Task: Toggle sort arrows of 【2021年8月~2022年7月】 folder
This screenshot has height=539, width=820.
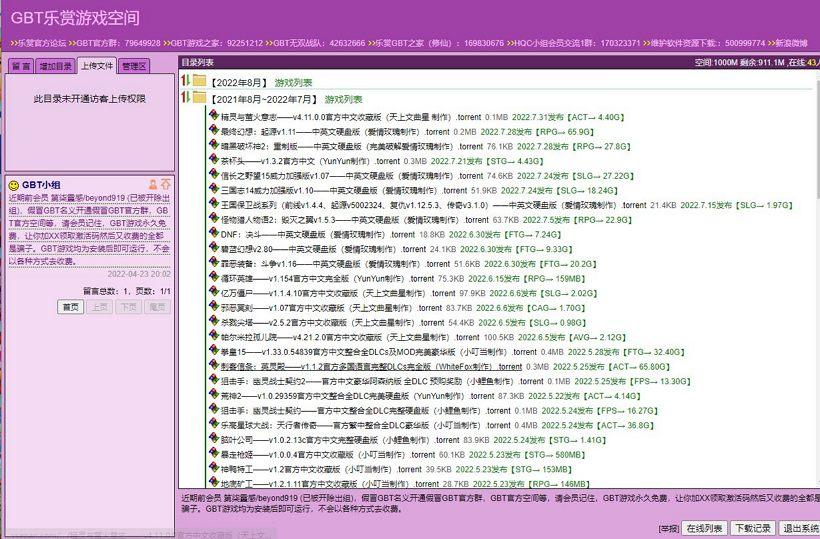Action: 185,97
